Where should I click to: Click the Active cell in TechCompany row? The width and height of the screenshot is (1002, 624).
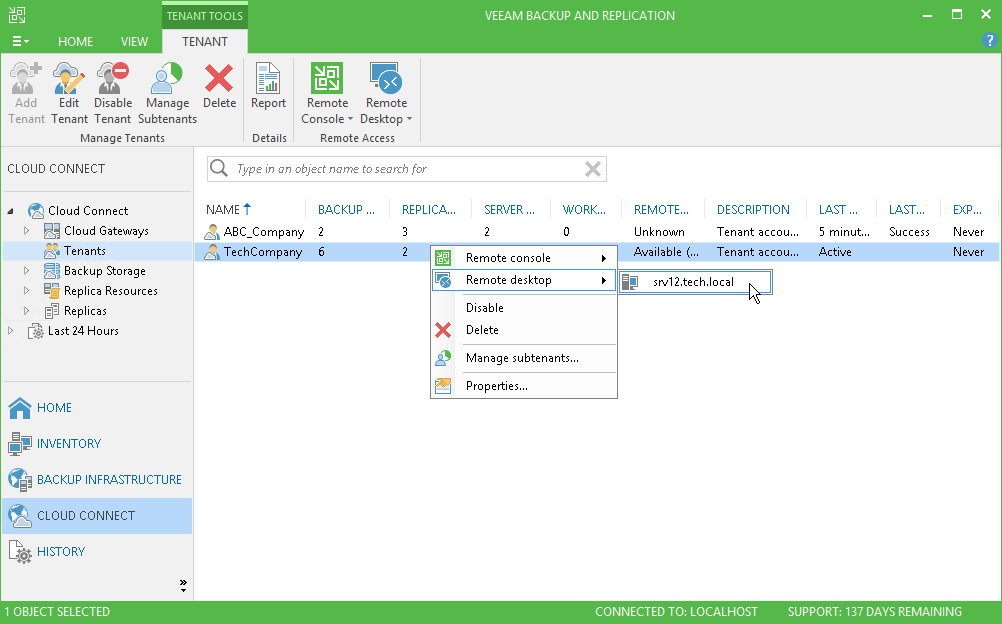835,252
